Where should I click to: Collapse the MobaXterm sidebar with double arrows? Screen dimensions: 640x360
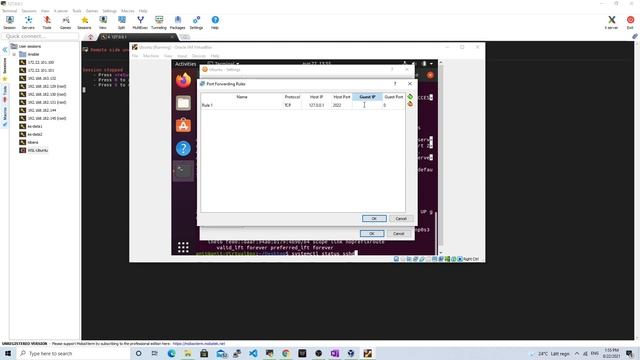[x=5, y=50]
